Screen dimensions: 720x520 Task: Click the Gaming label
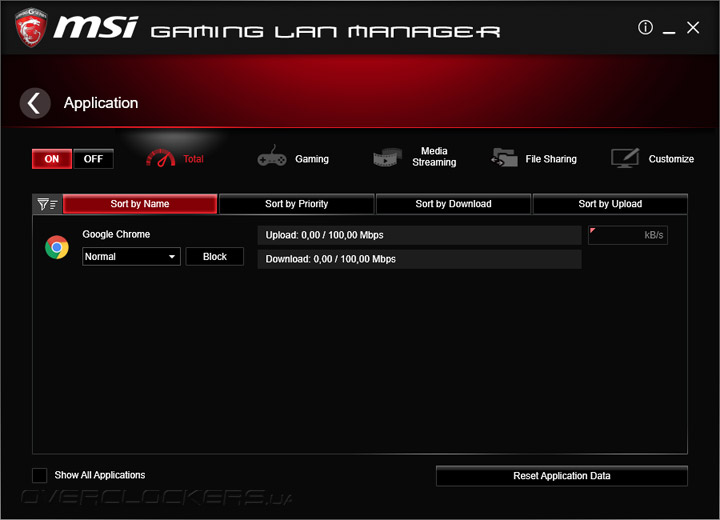(312, 159)
